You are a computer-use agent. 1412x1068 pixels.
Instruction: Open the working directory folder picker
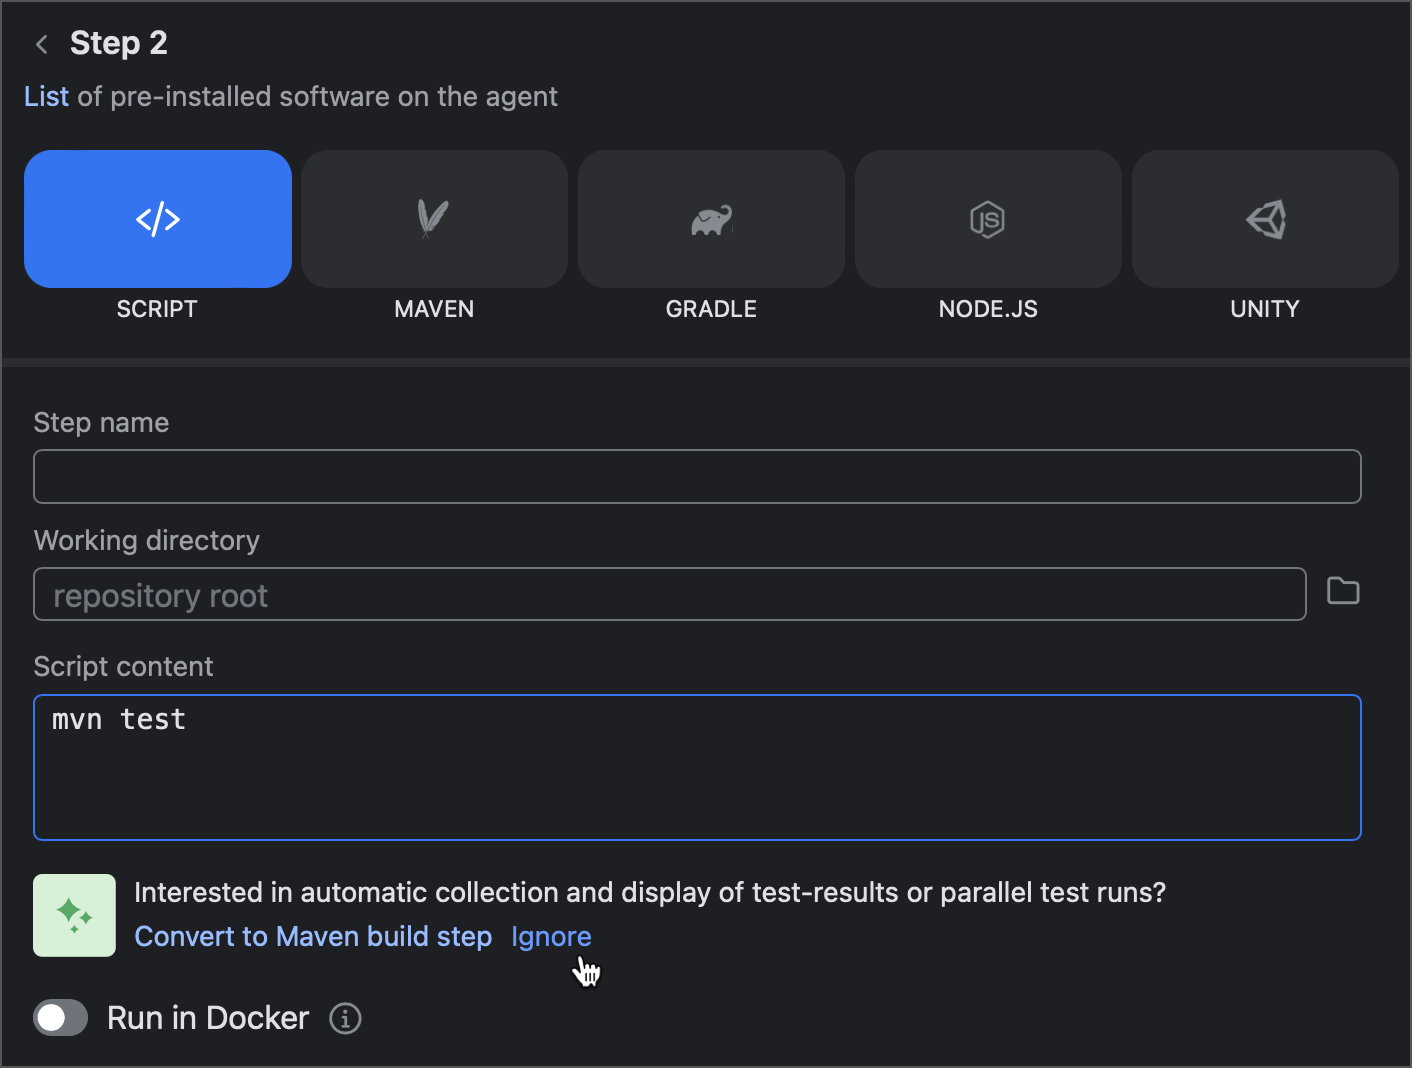click(1343, 591)
